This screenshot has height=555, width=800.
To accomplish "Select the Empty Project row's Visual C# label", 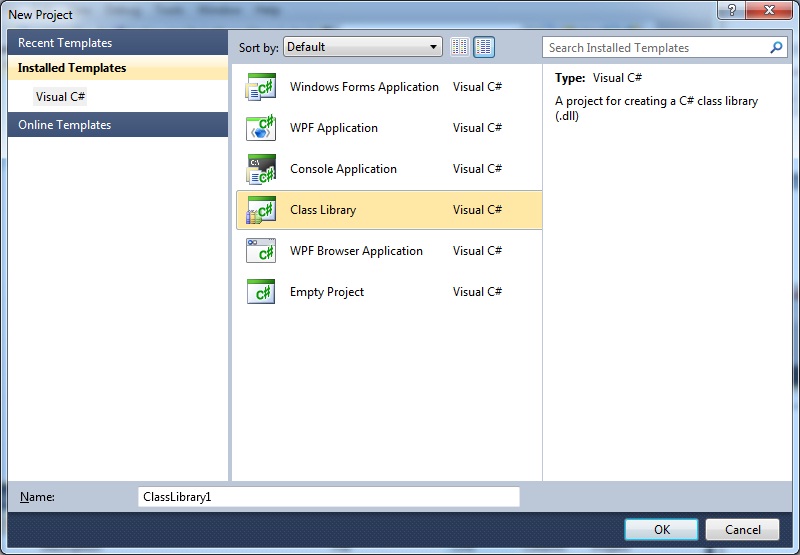I will click(477, 292).
